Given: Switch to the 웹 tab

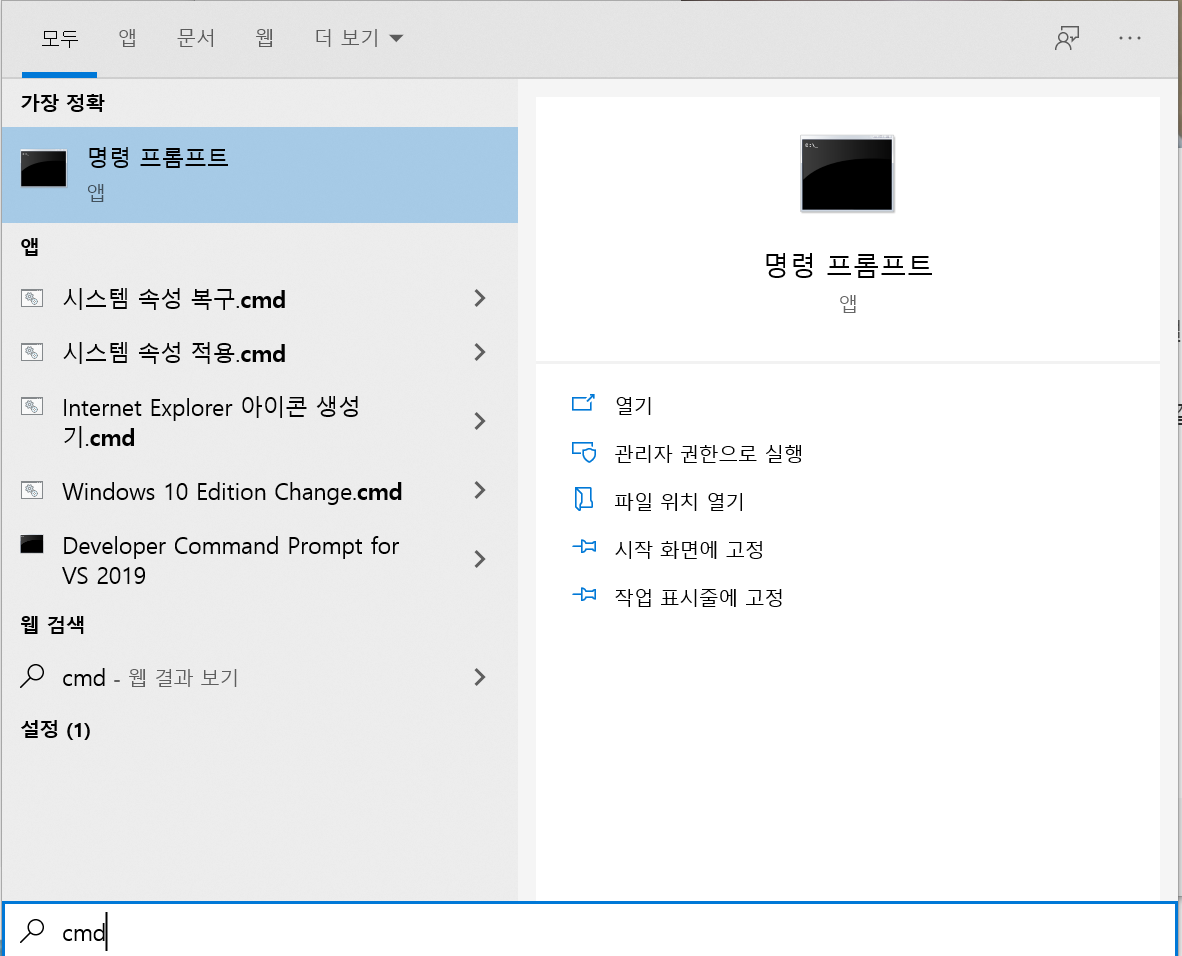Looking at the screenshot, I should point(264,38).
